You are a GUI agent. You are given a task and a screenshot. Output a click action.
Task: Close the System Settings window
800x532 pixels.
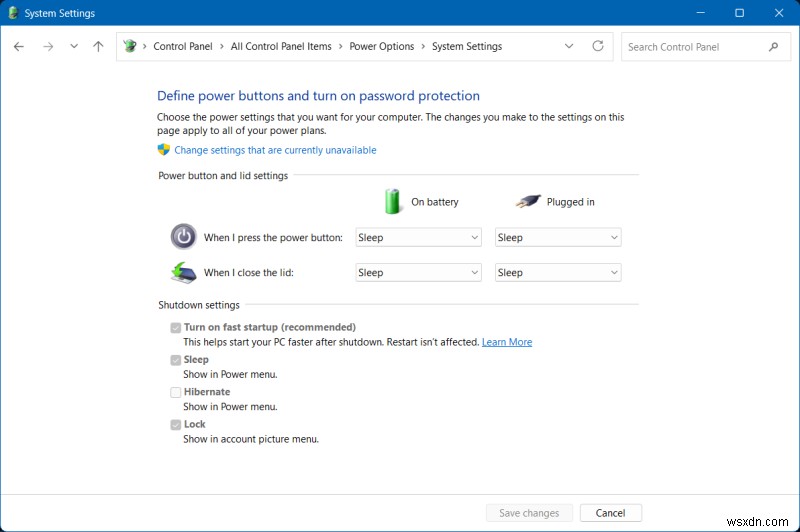[x=779, y=13]
